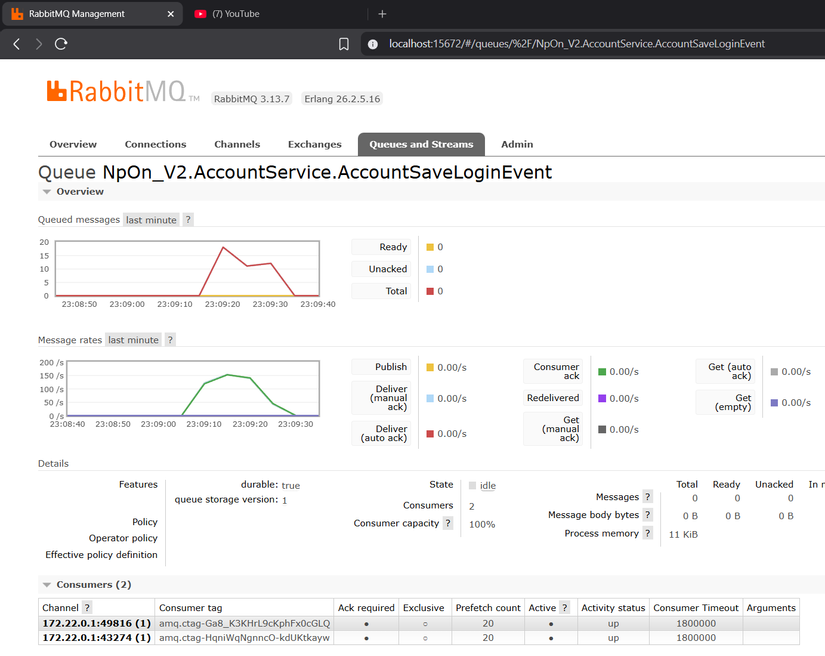
Task: Click the browser forward arrow
Action: click(x=38, y=44)
